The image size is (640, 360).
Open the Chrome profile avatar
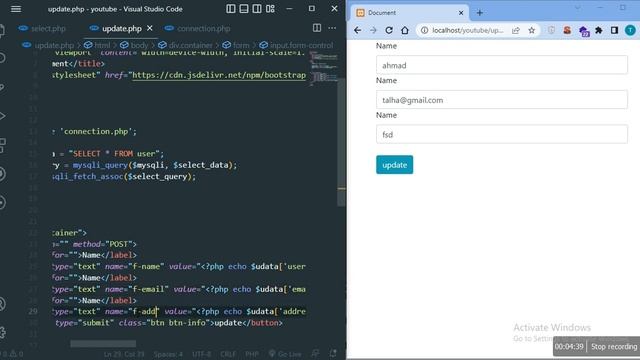(630, 30)
